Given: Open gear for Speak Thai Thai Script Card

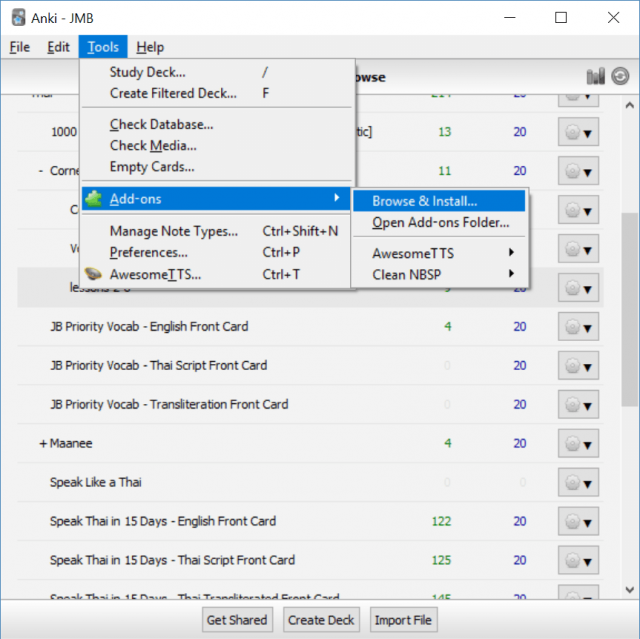Looking at the screenshot, I should 578,560.
